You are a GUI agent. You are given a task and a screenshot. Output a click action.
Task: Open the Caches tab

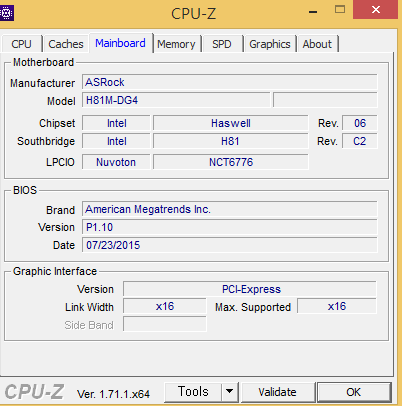(x=66, y=44)
